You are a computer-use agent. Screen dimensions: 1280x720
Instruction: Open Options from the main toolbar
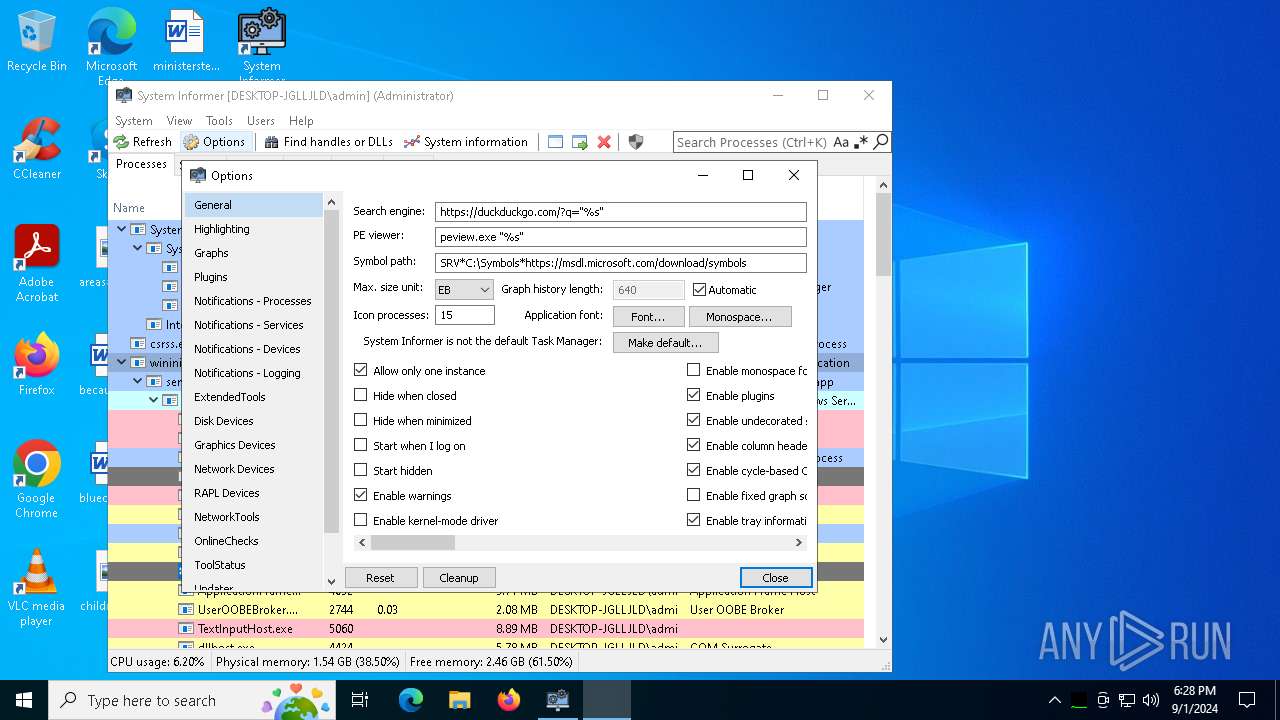pyautogui.click(x=215, y=142)
